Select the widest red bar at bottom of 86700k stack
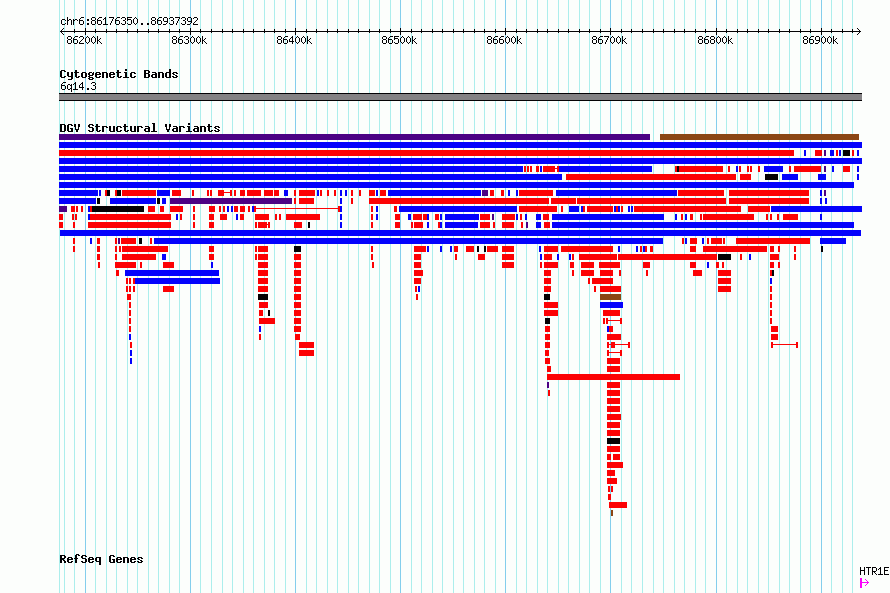Image resolution: width=890 pixels, height=593 pixels. coord(618,505)
